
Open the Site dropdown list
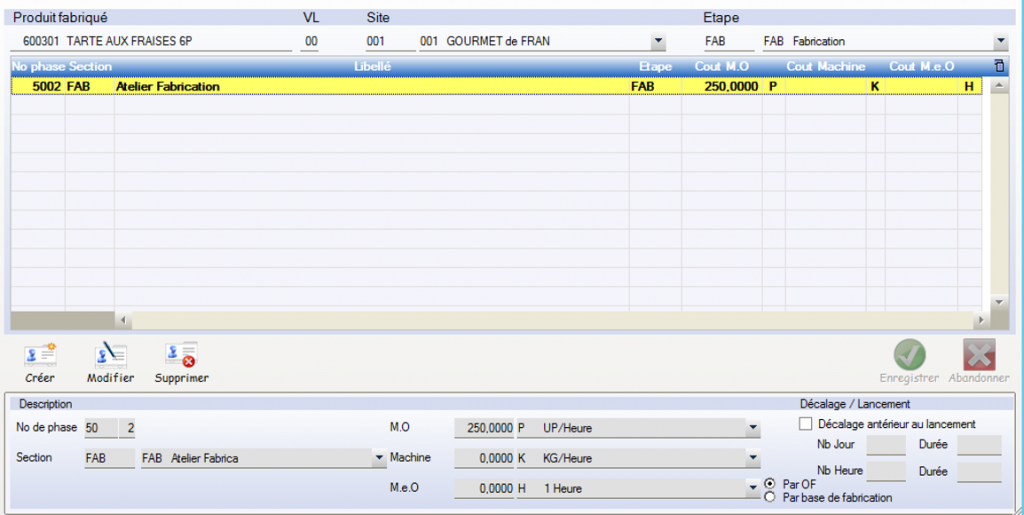click(658, 42)
